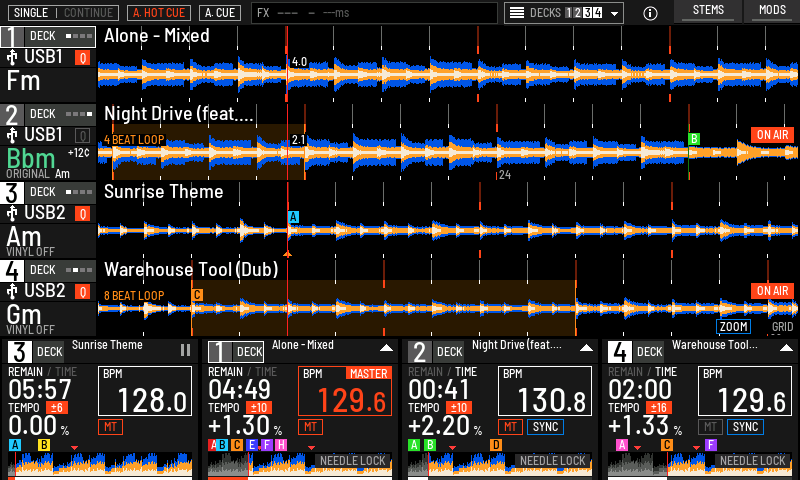The image size is (800, 480).
Task: Trigger hot cue E on deck 1 panel
Action: [x=251, y=445]
